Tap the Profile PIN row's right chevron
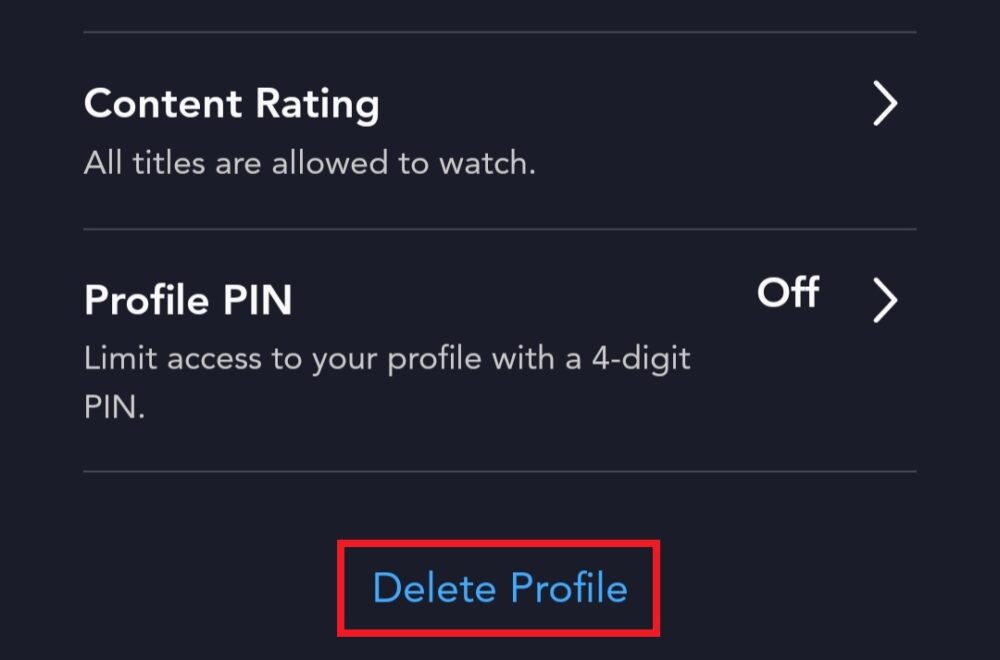1000x660 pixels. click(884, 301)
